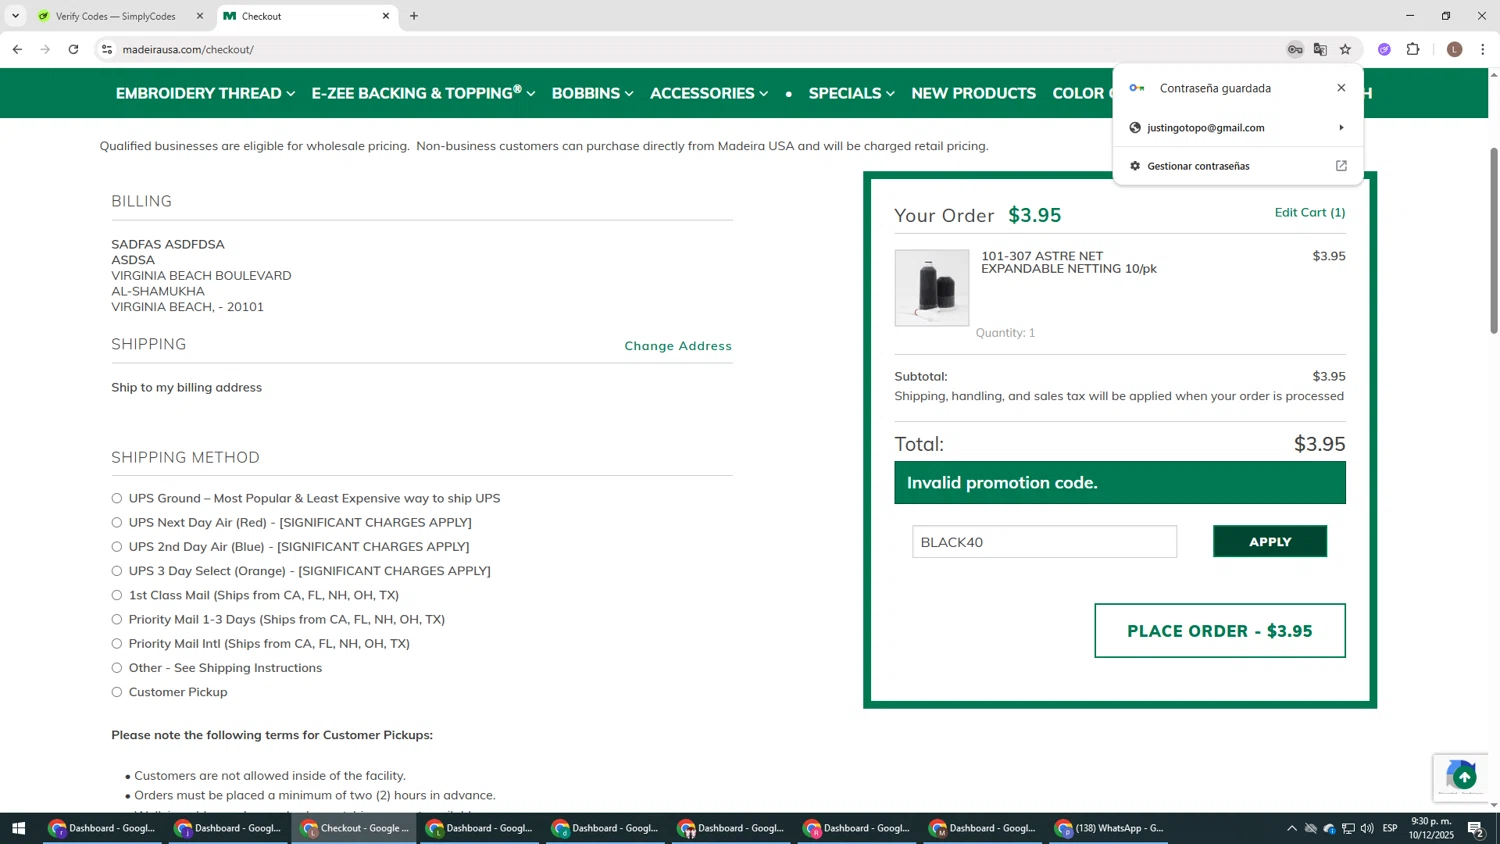Screen dimensions: 1500x844
Task: Open a new browser tab
Action: (414, 16)
